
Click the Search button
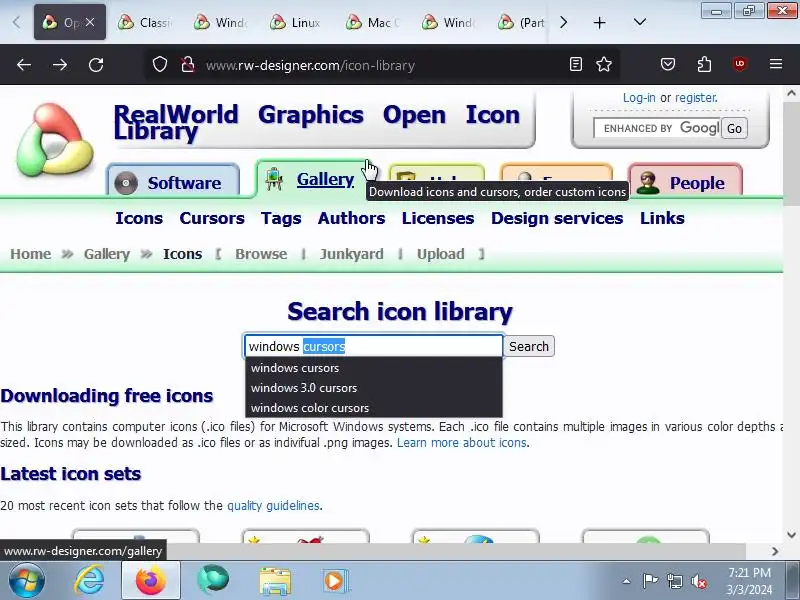(x=529, y=346)
